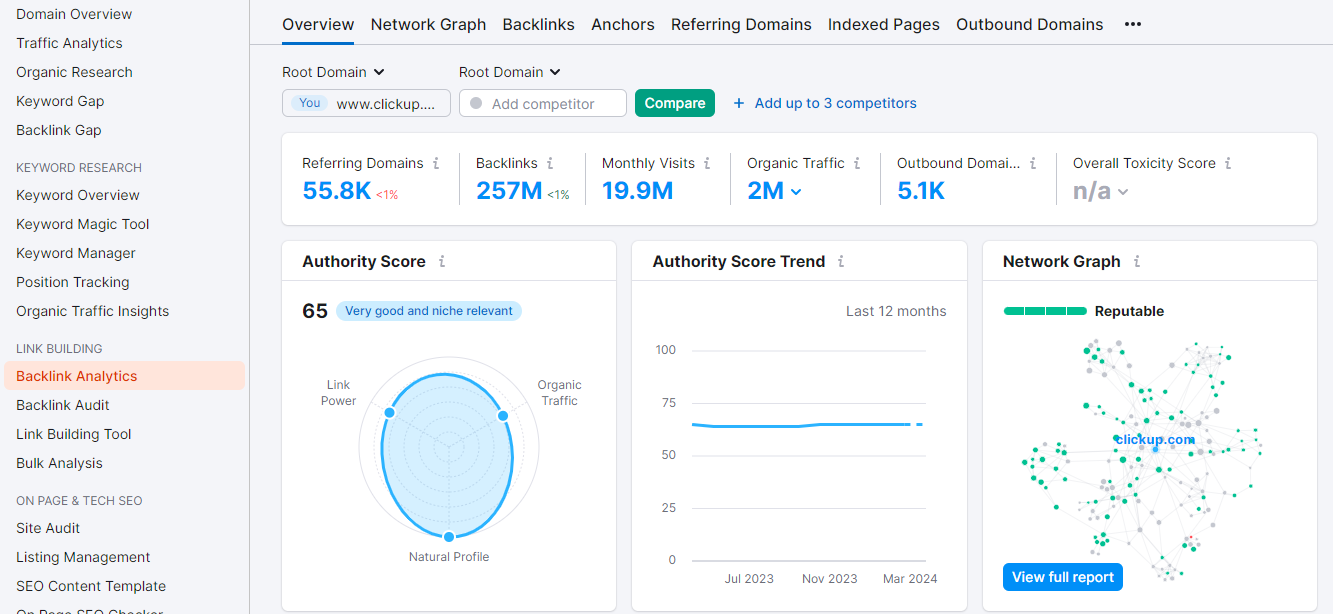Click the plus icon before Add competitors
The image size is (1333, 614).
coord(739,103)
